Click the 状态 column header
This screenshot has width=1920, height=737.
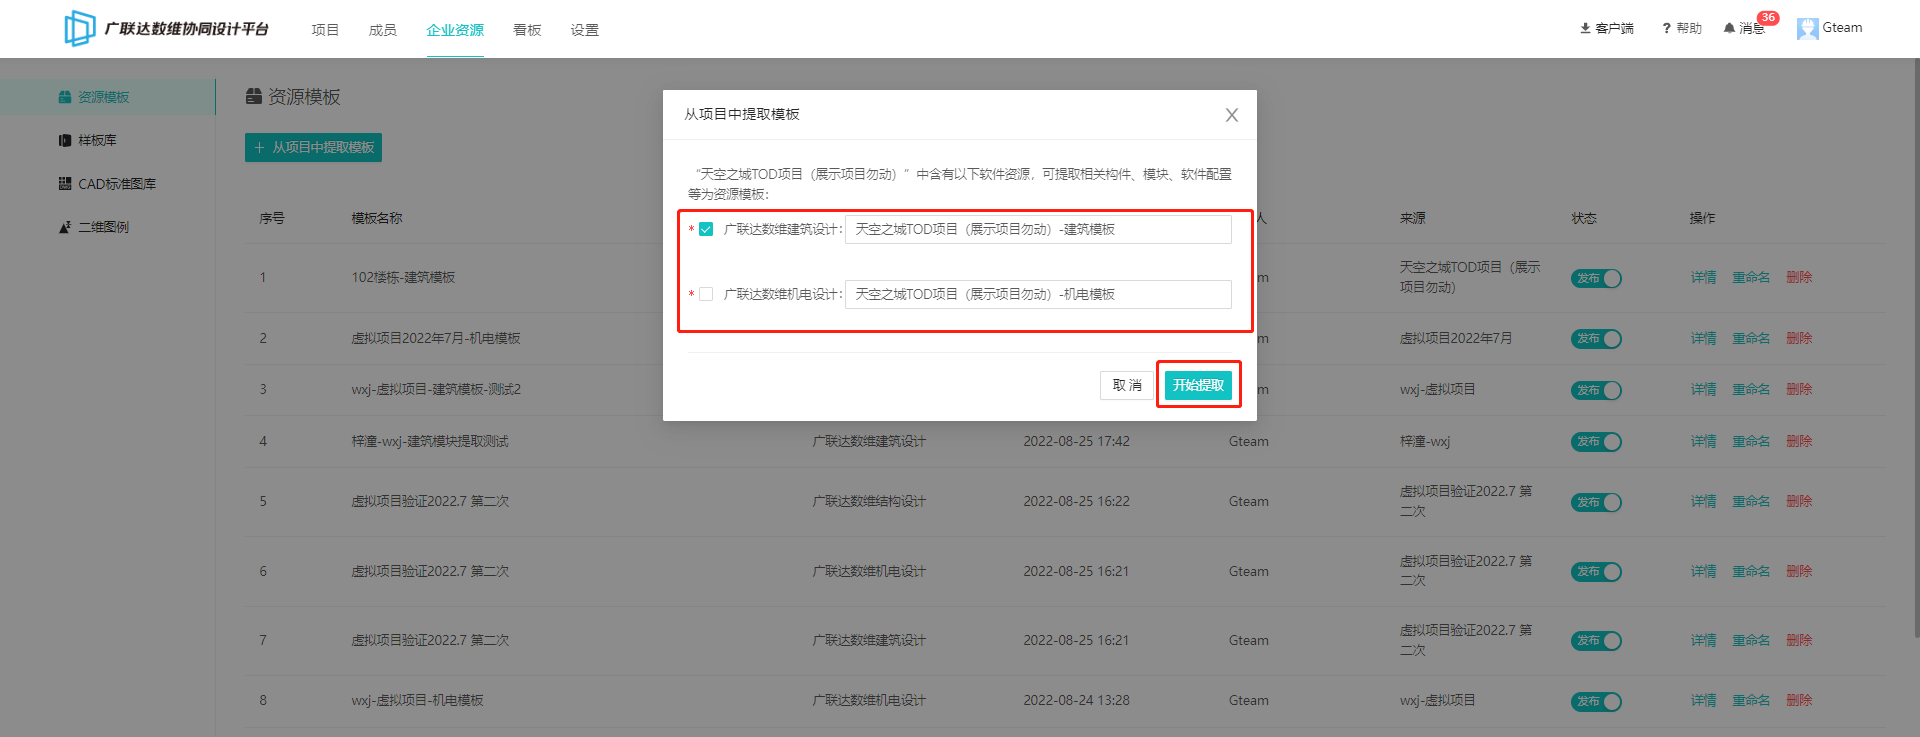point(1584,218)
